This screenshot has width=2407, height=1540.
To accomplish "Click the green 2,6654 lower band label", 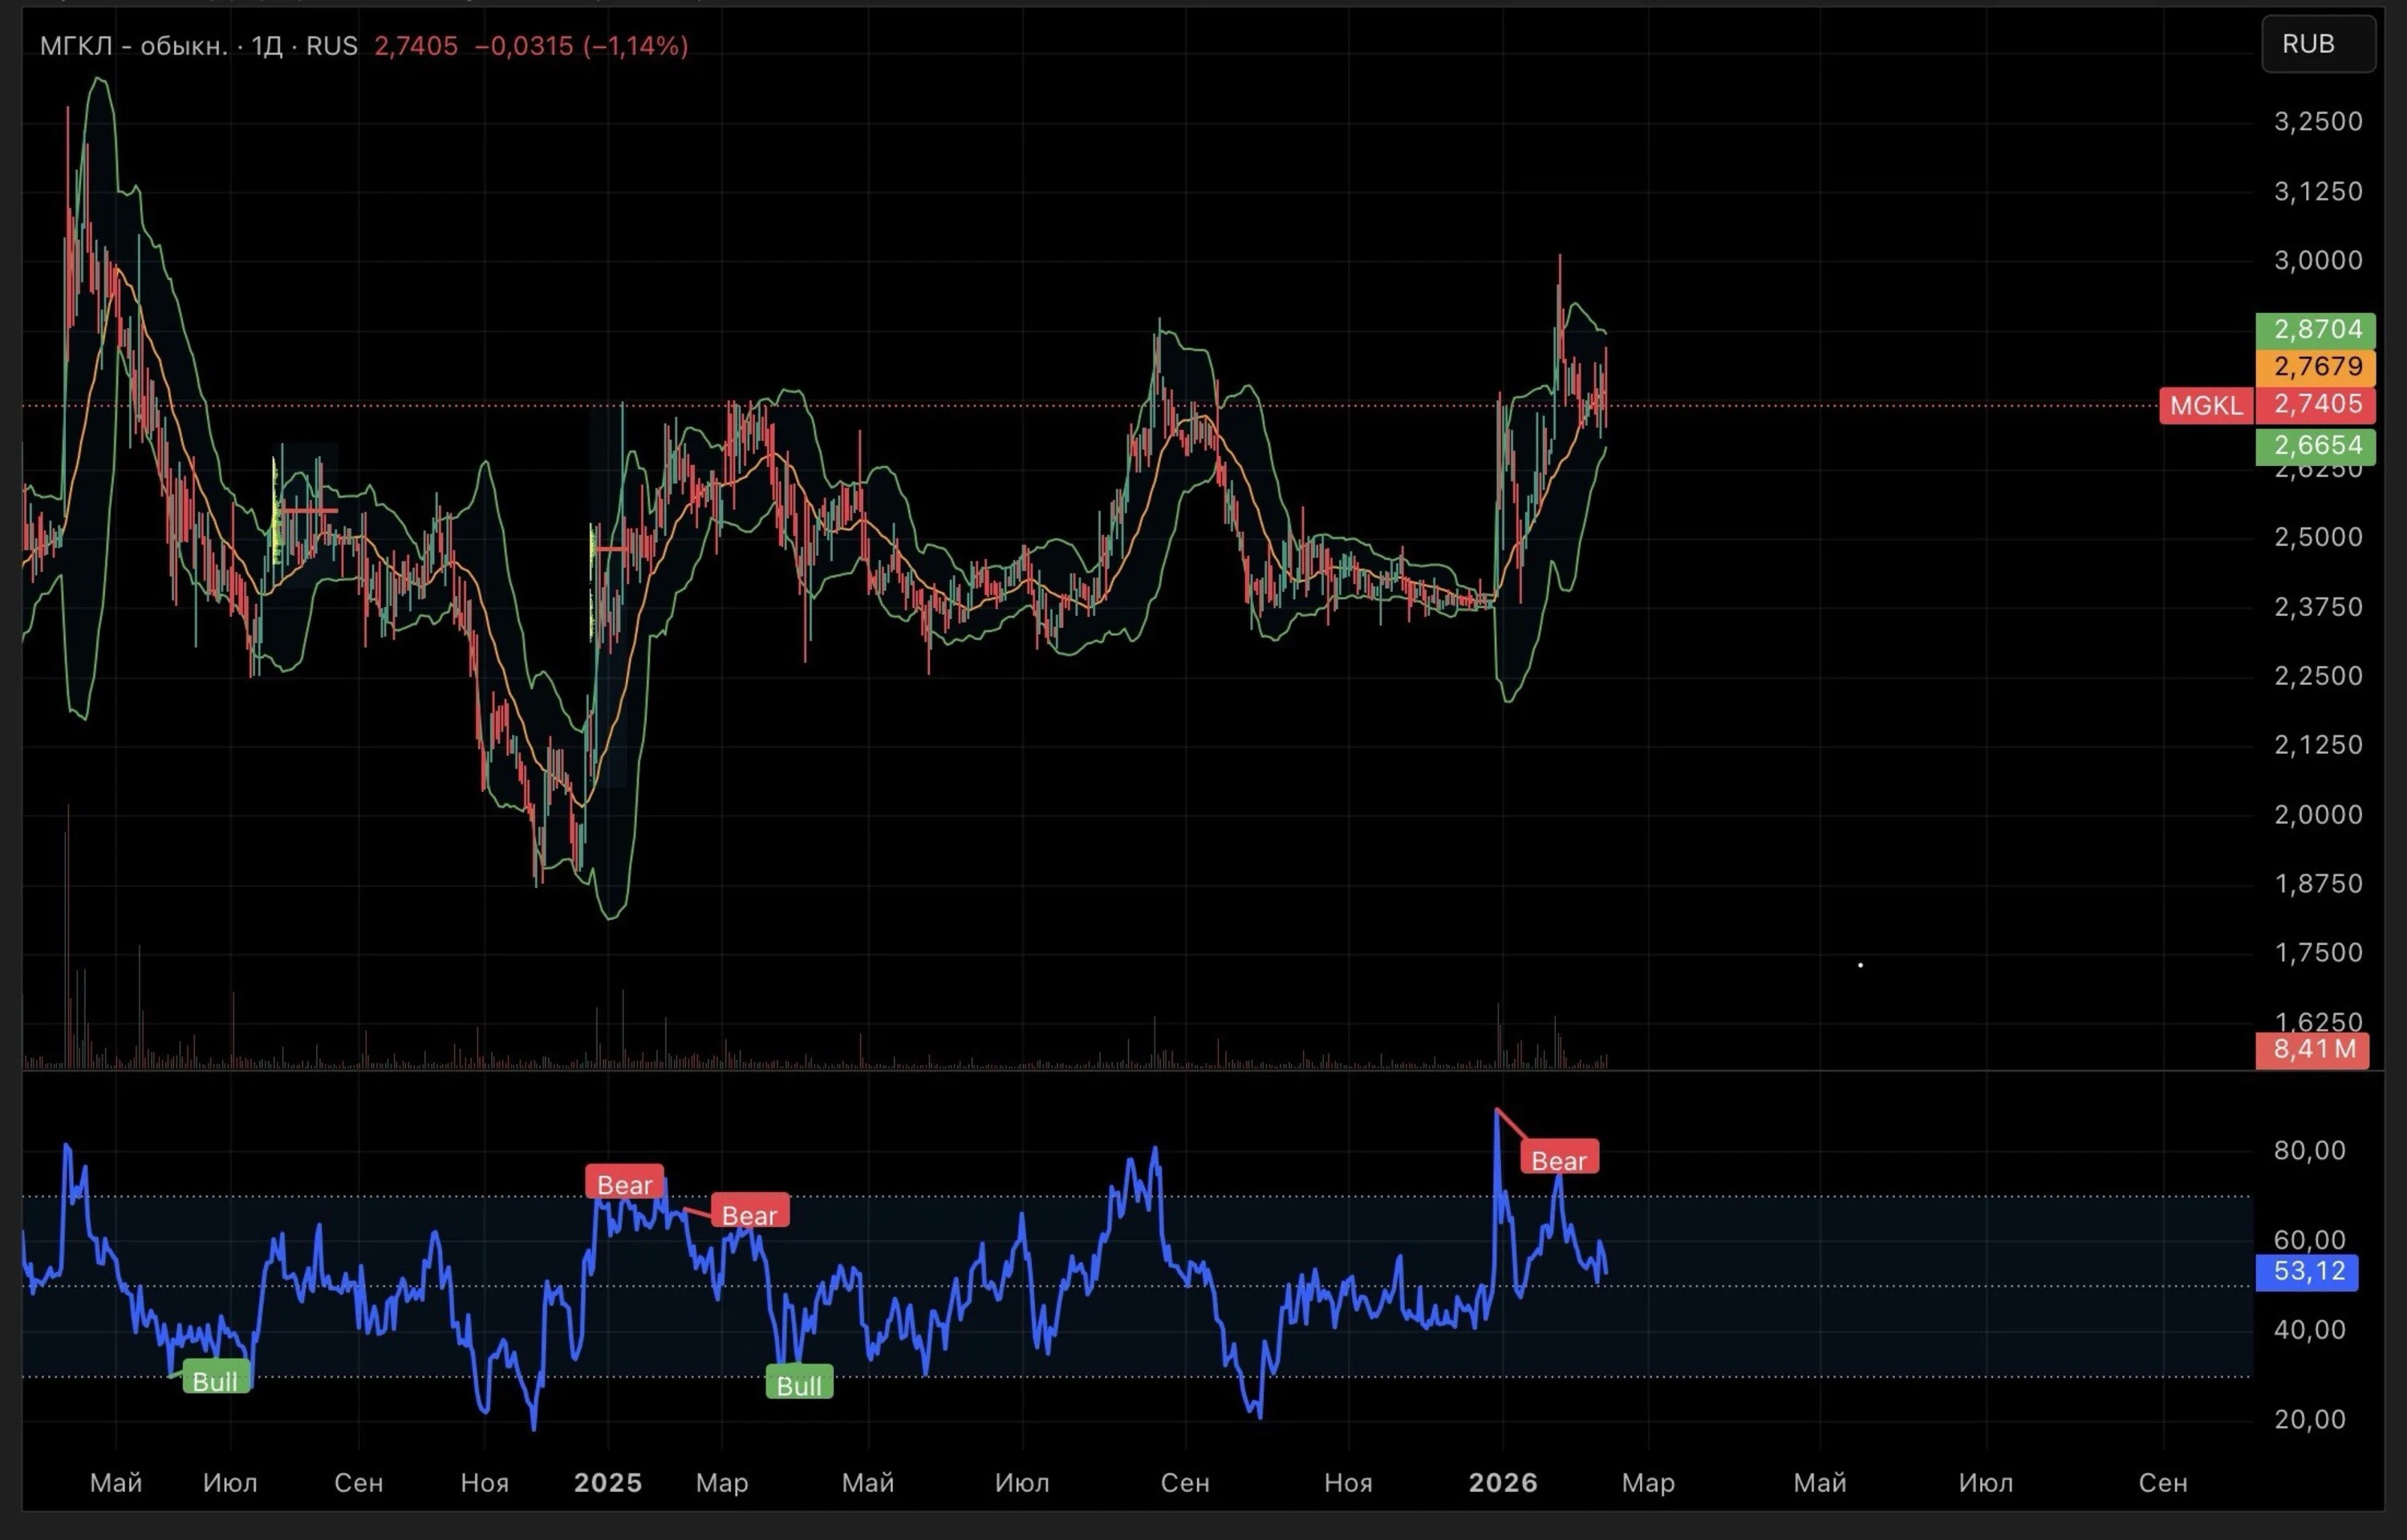I will 2317,446.
